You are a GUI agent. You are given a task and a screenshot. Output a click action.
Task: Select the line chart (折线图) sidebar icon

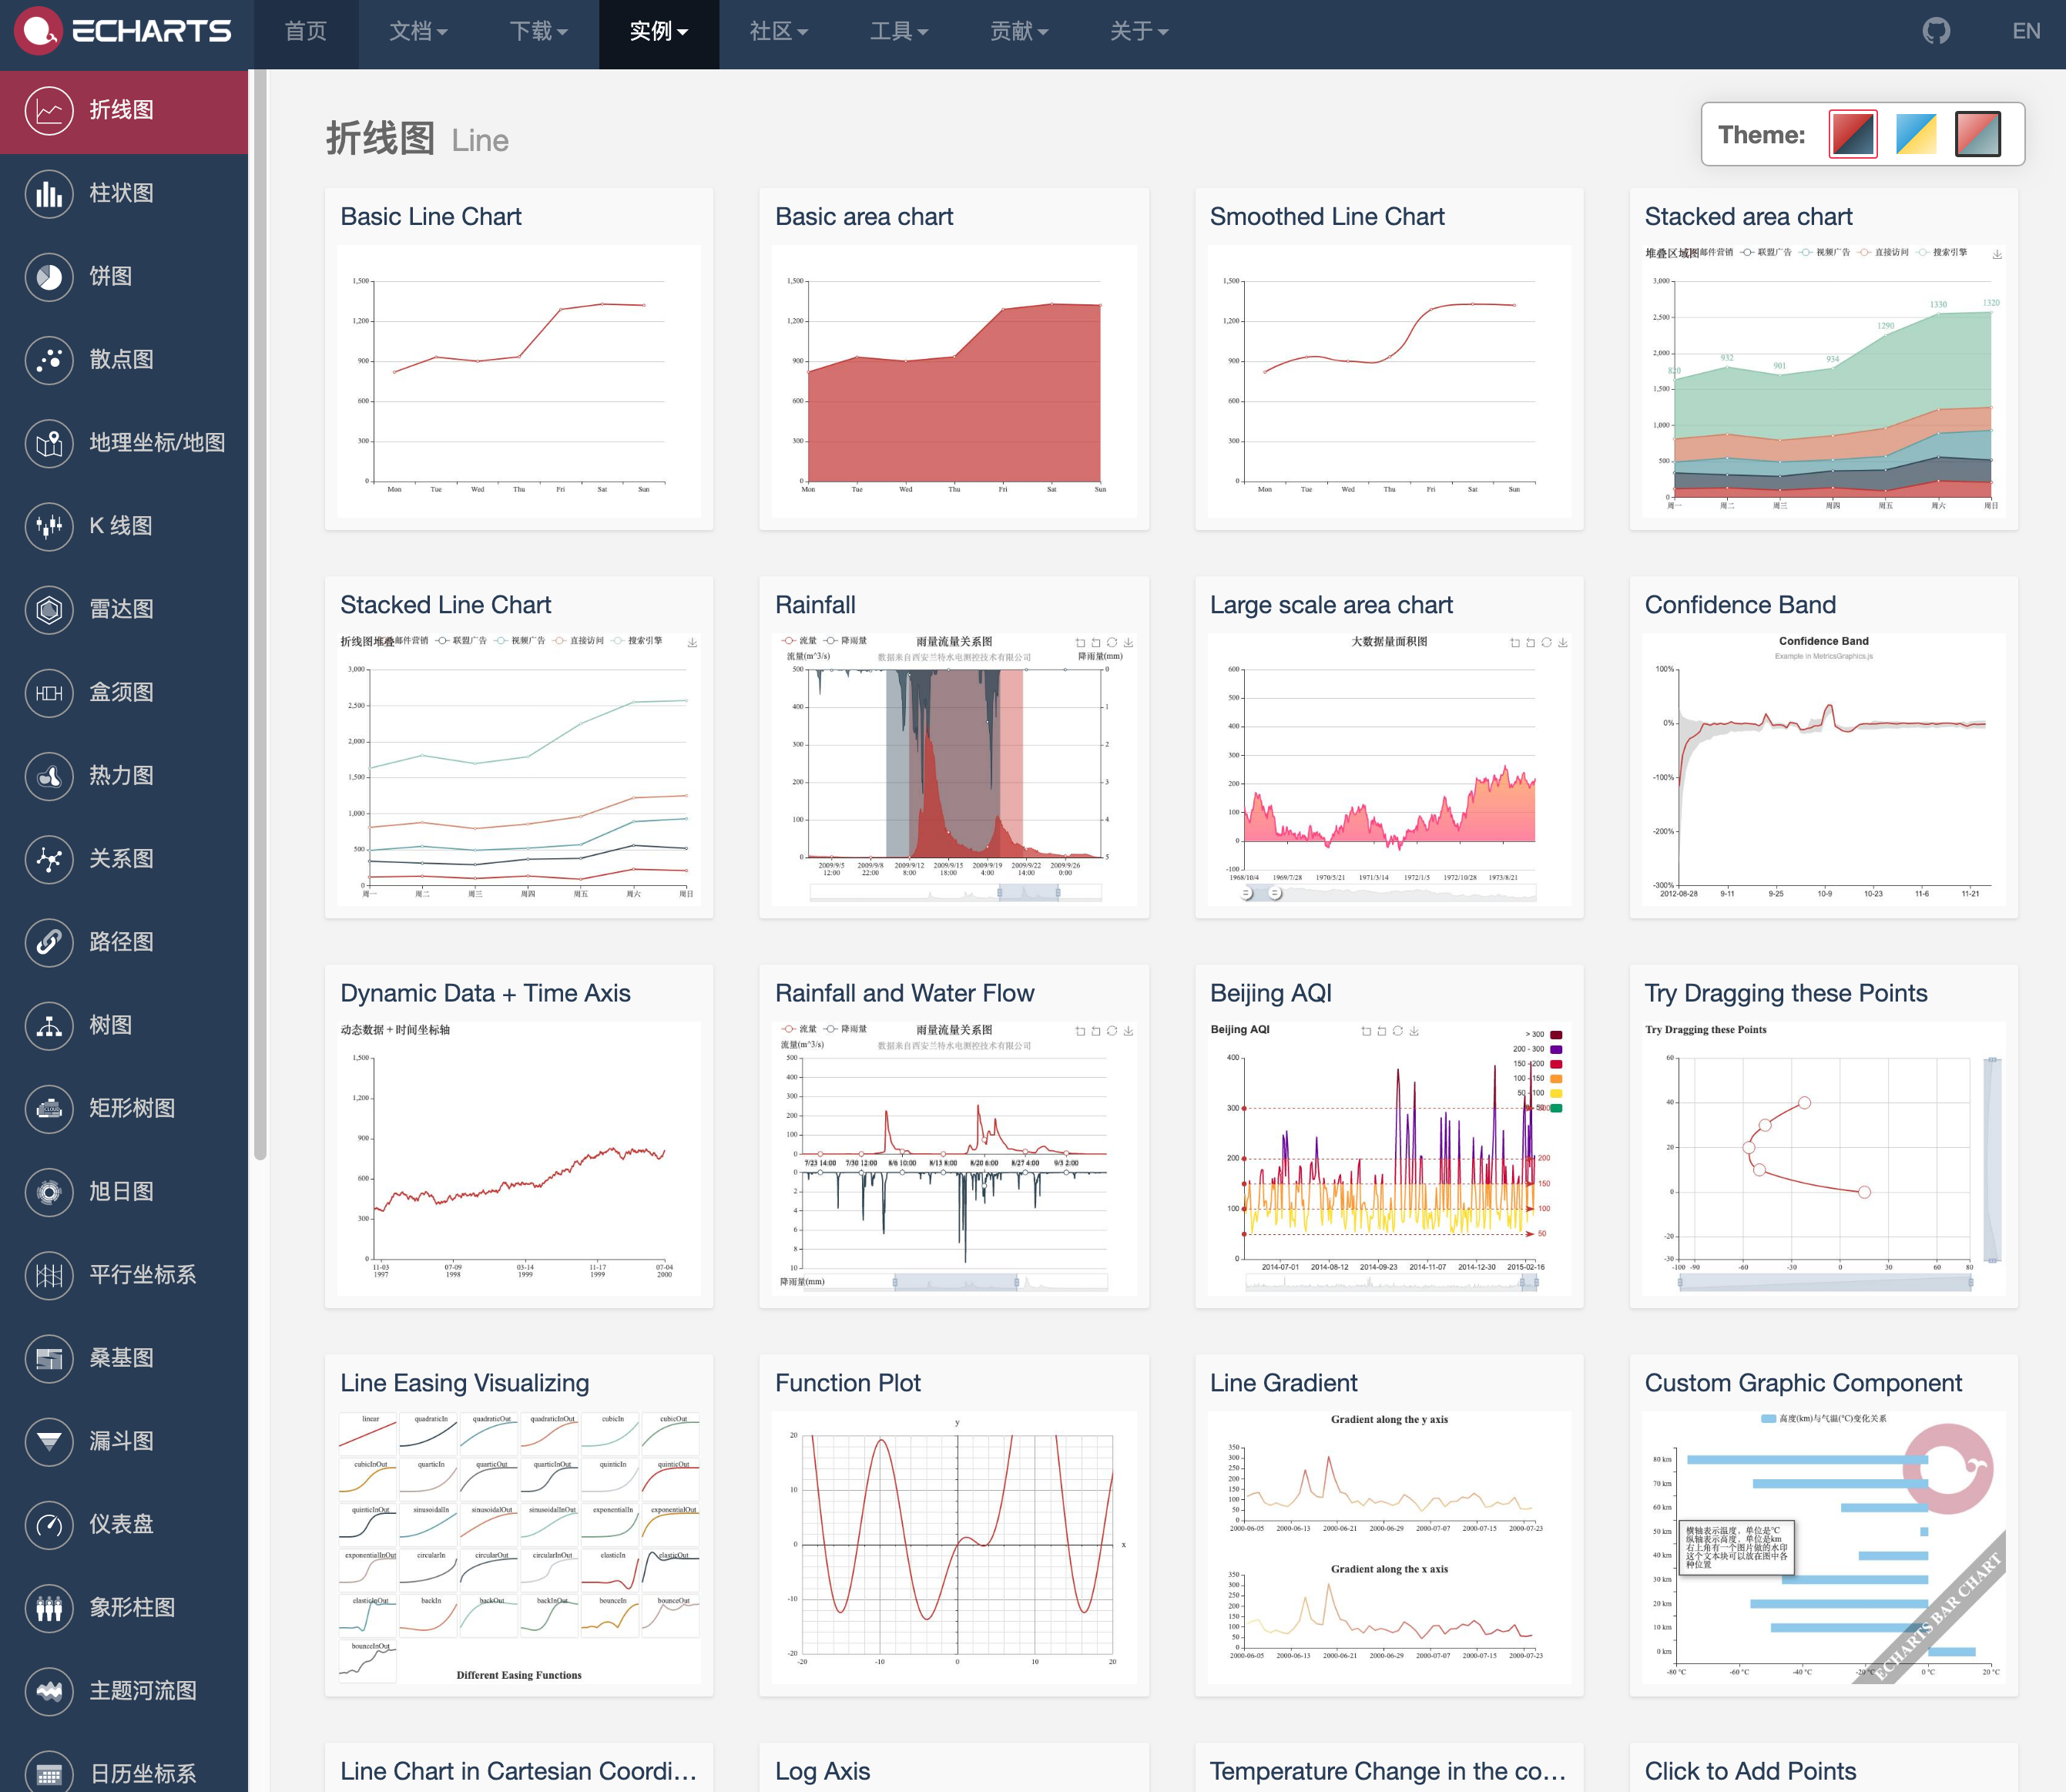pos(49,110)
